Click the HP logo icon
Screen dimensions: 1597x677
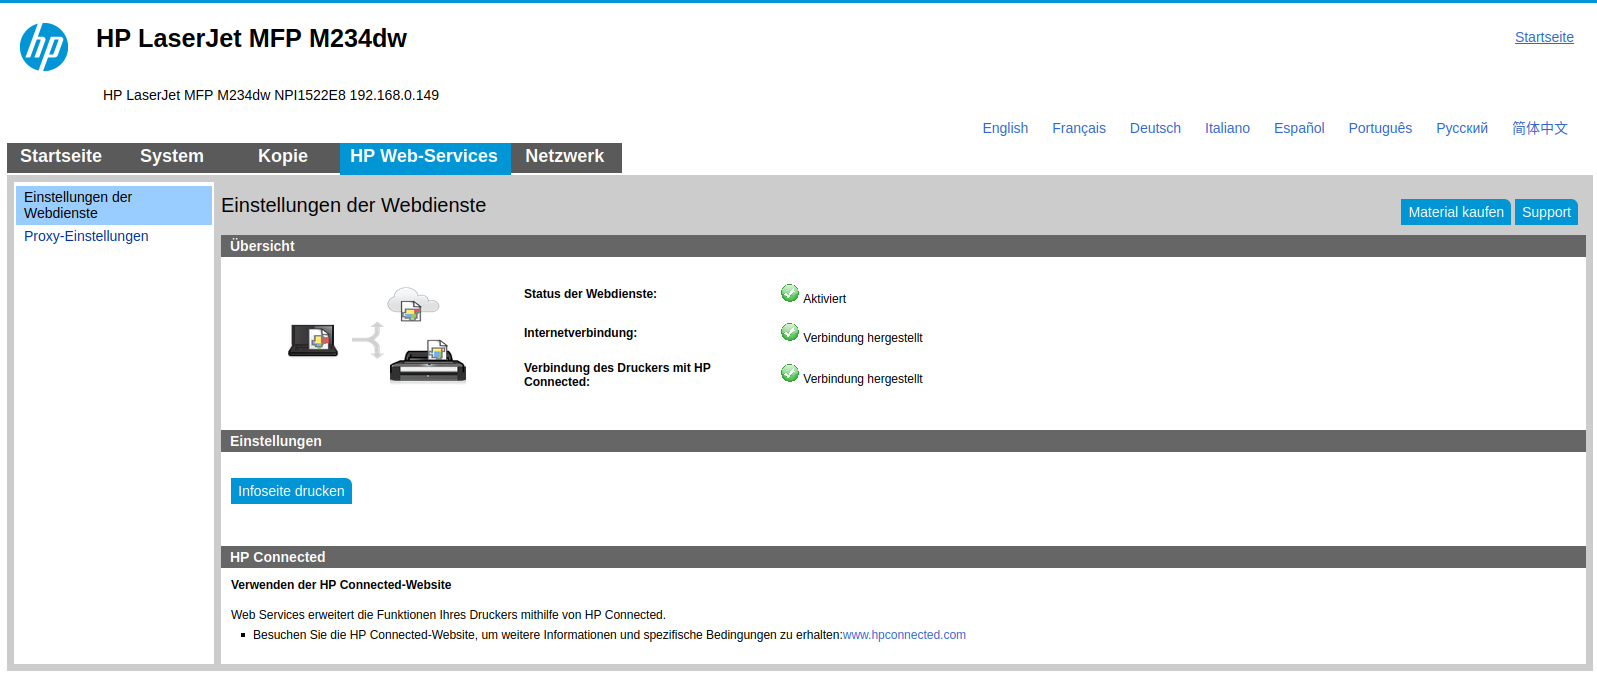coord(44,47)
